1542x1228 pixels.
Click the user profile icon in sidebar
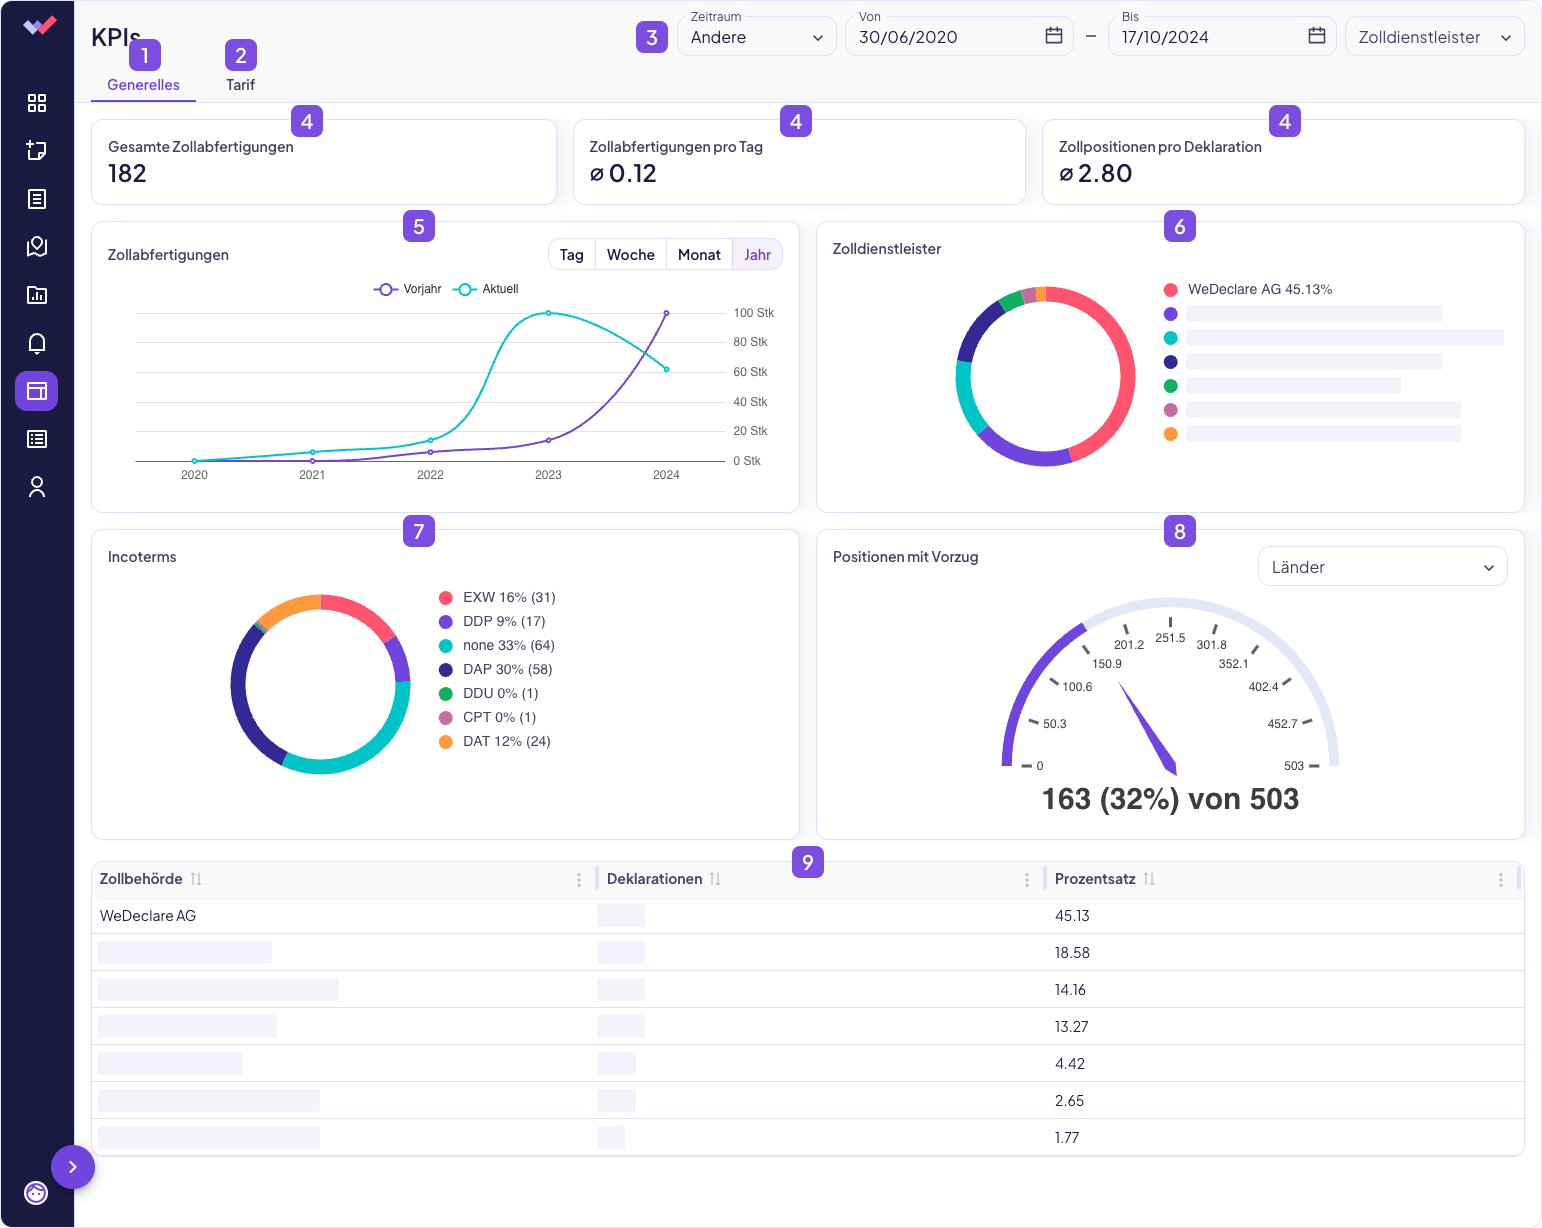point(37,487)
